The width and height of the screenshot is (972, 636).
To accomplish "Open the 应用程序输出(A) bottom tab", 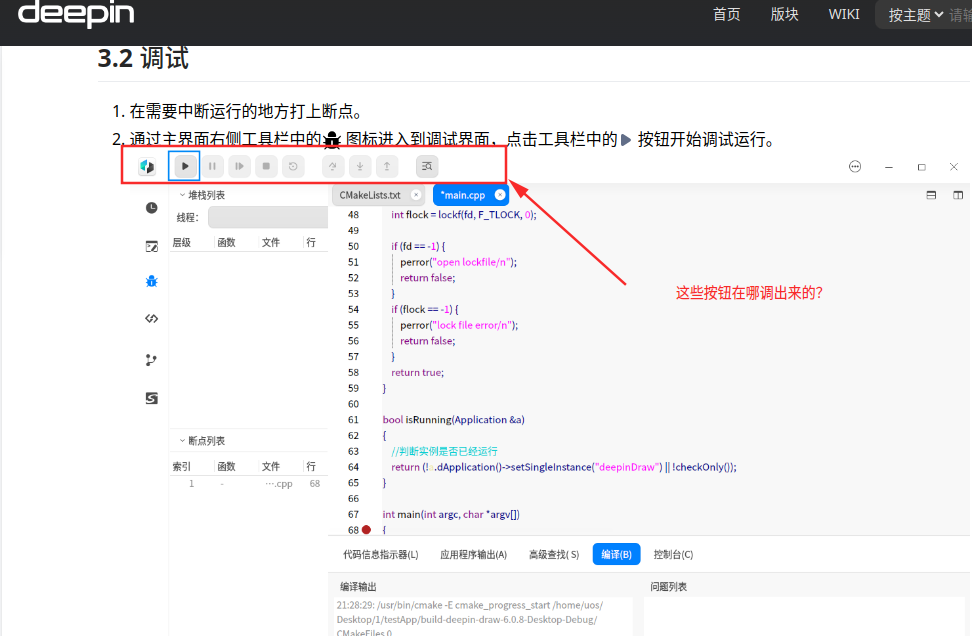I will pyautogui.click(x=474, y=555).
